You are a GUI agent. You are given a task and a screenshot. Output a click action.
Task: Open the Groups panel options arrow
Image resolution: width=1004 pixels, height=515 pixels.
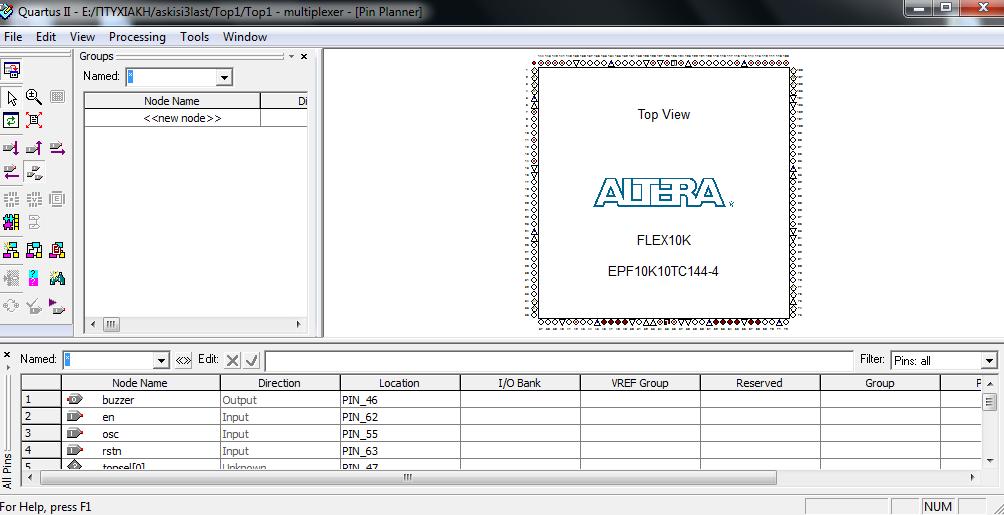click(x=291, y=56)
